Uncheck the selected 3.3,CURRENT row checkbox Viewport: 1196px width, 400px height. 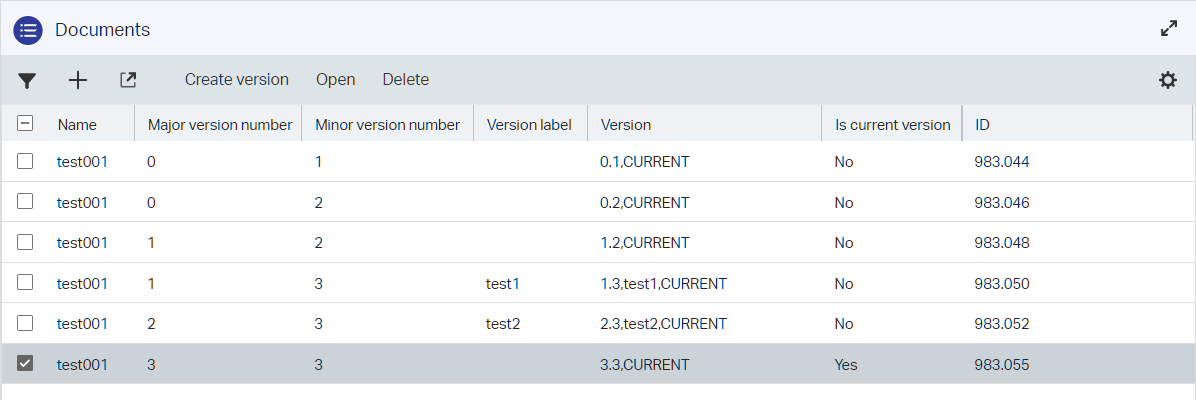pos(26,363)
